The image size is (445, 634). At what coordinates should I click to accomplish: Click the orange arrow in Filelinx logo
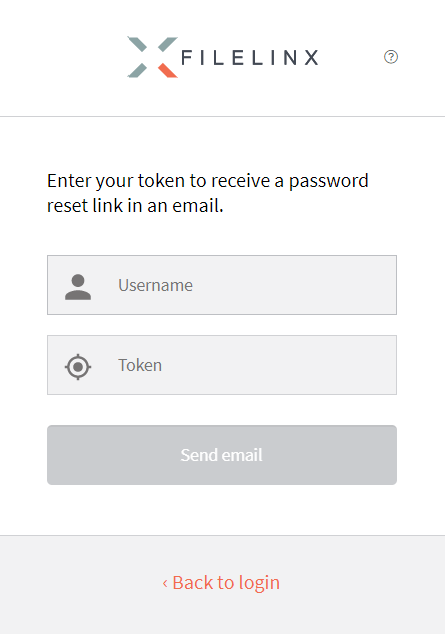click(x=167, y=70)
